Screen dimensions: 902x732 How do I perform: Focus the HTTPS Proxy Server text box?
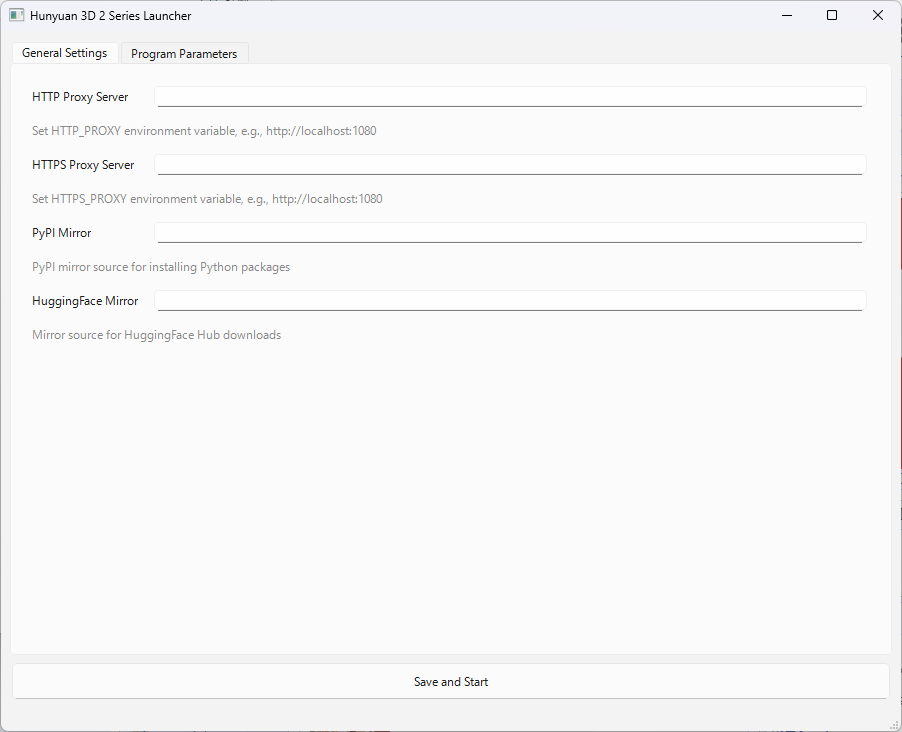[x=510, y=165]
